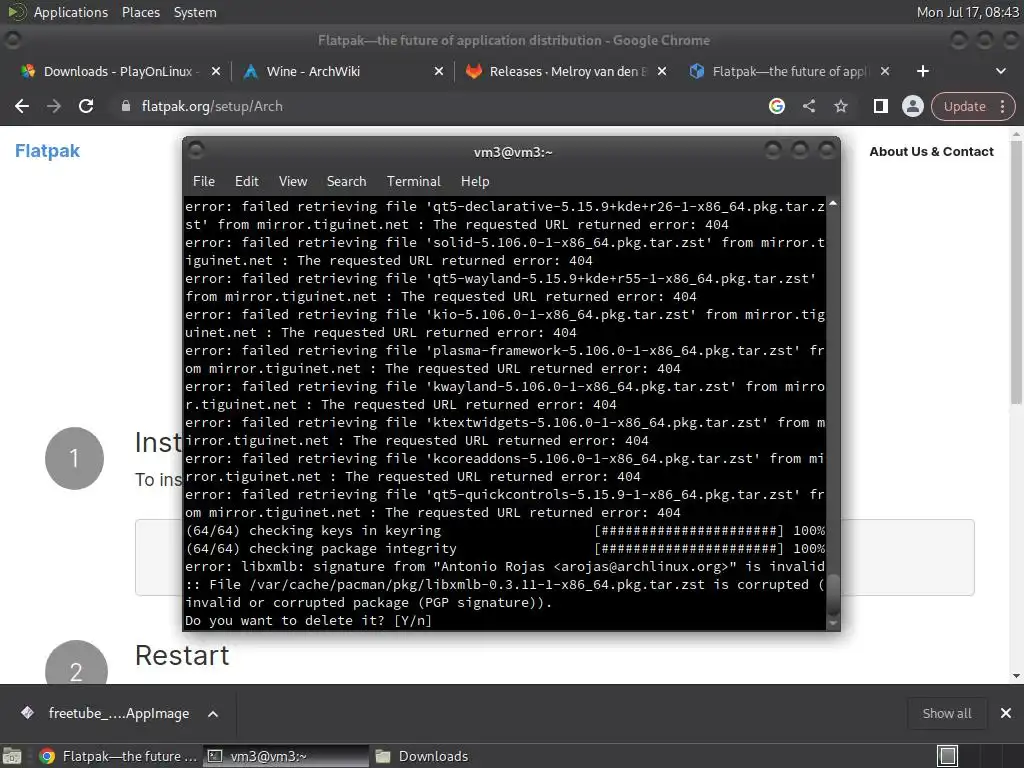Image resolution: width=1024 pixels, height=768 pixels.
Task: Click the clock Mon Jul 17, 08:43
Action: (x=967, y=12)
